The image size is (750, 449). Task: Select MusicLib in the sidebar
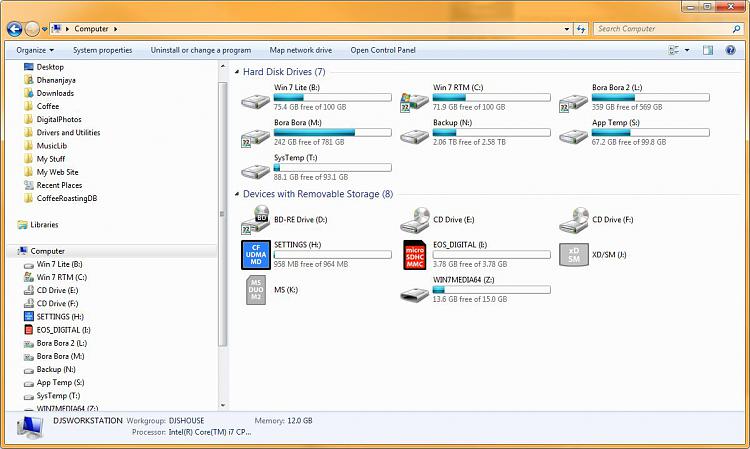tap(52, 146)
